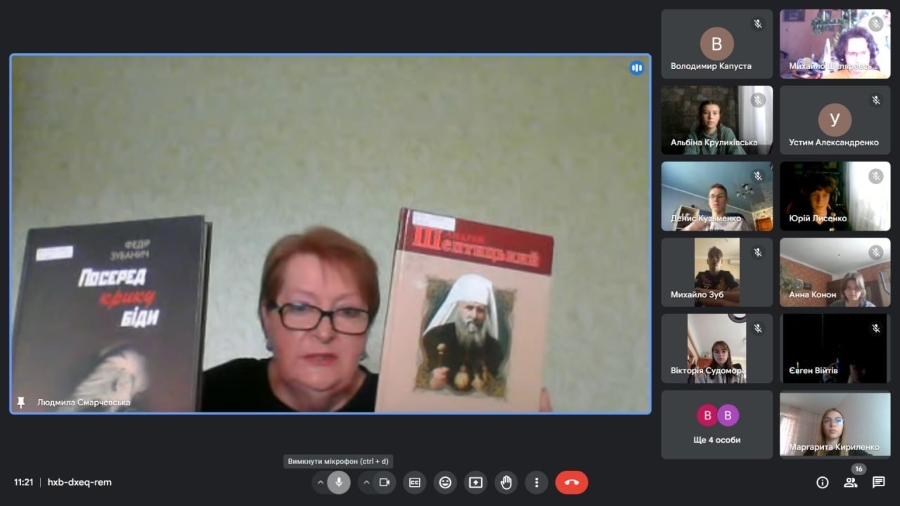Image resolution: width=900 pixels, height=506 pixels.
Task: Click the 11:21 clock text
Action: point(24,482)
